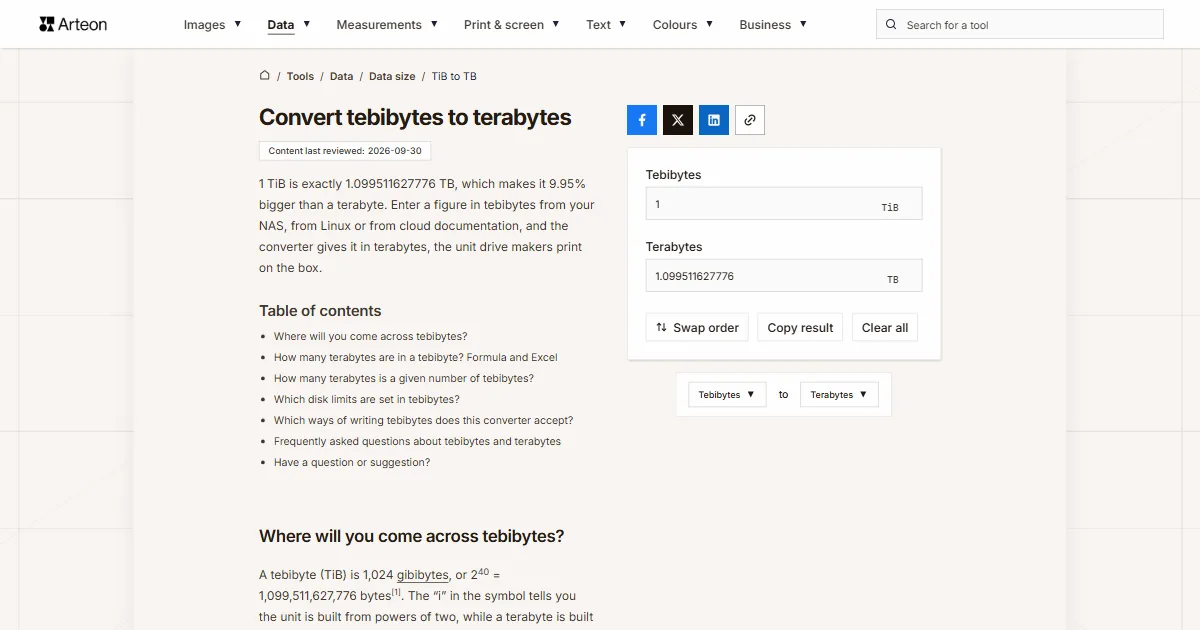
Task: Open the Tools breadcrumb link
Action: pyautogui.click(x=300, y=76)
